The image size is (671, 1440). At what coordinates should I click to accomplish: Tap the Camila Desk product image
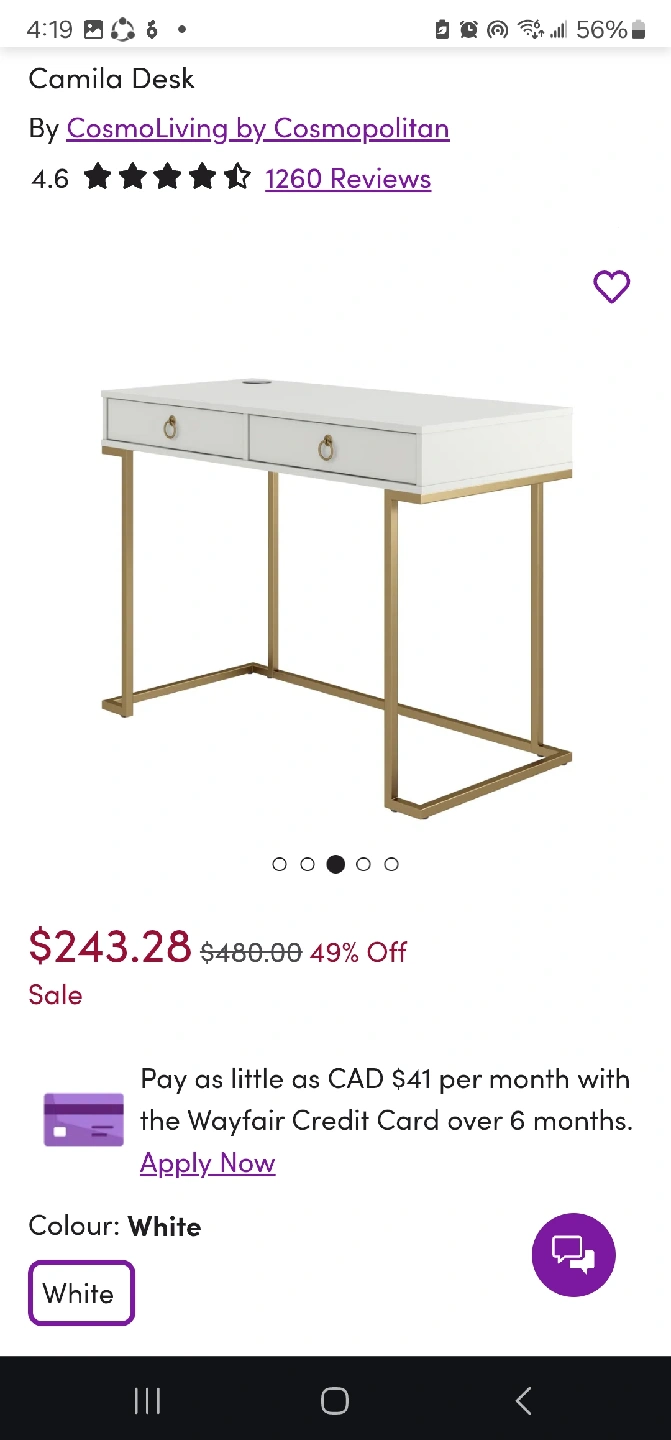point(336,596)
